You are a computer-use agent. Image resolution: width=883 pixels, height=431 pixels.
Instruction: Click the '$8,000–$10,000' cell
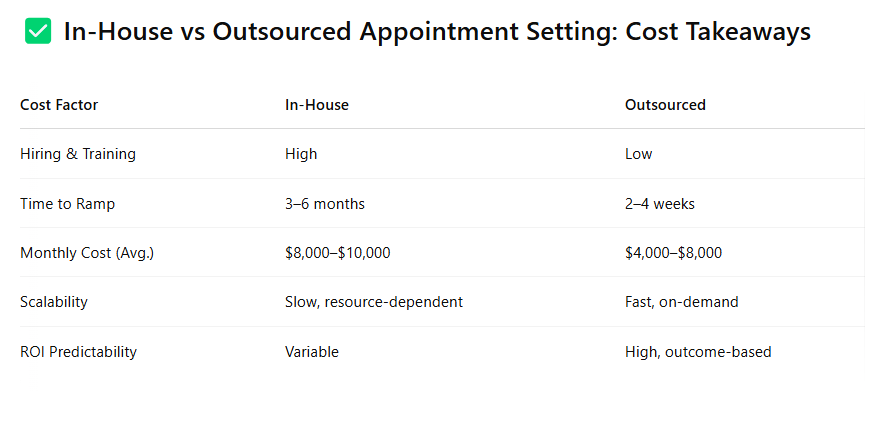(337, 253)
